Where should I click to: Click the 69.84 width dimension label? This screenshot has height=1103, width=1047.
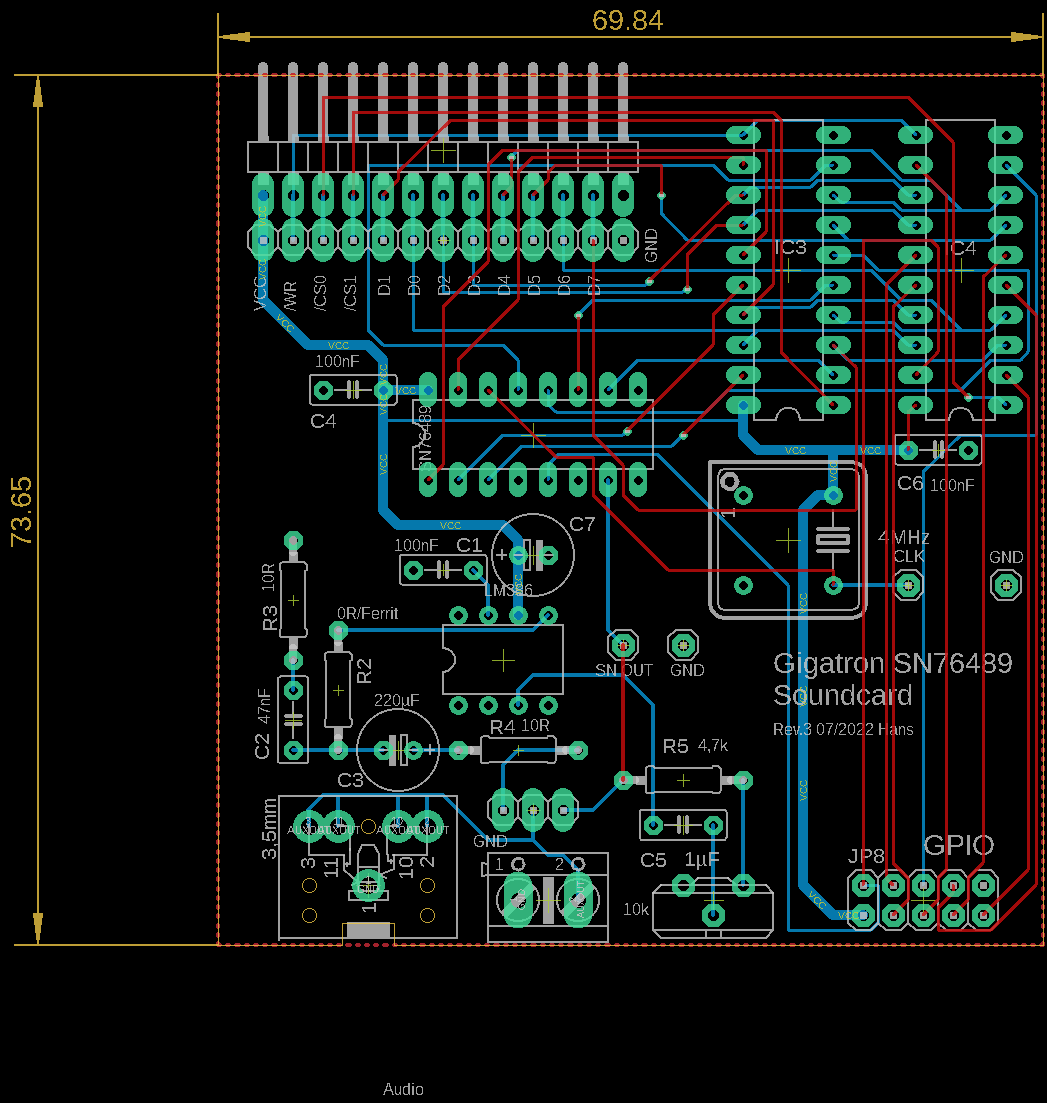[x=627, y=20]
